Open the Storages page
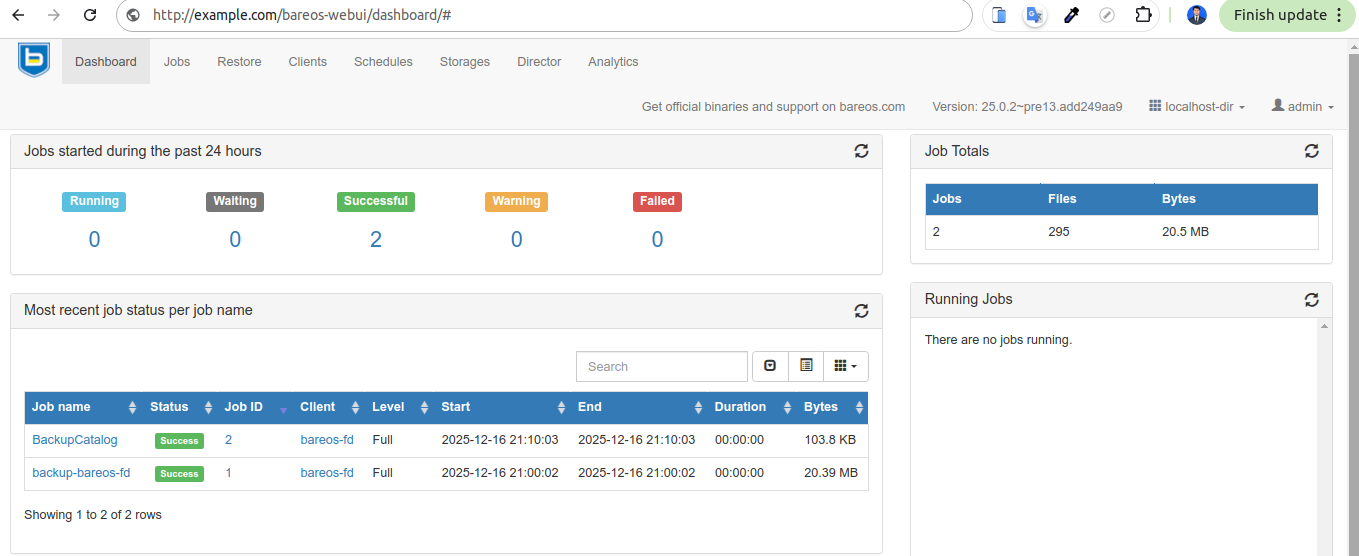Image resolution: width=1359 pixels, height=556 pixels. (465, 61)
